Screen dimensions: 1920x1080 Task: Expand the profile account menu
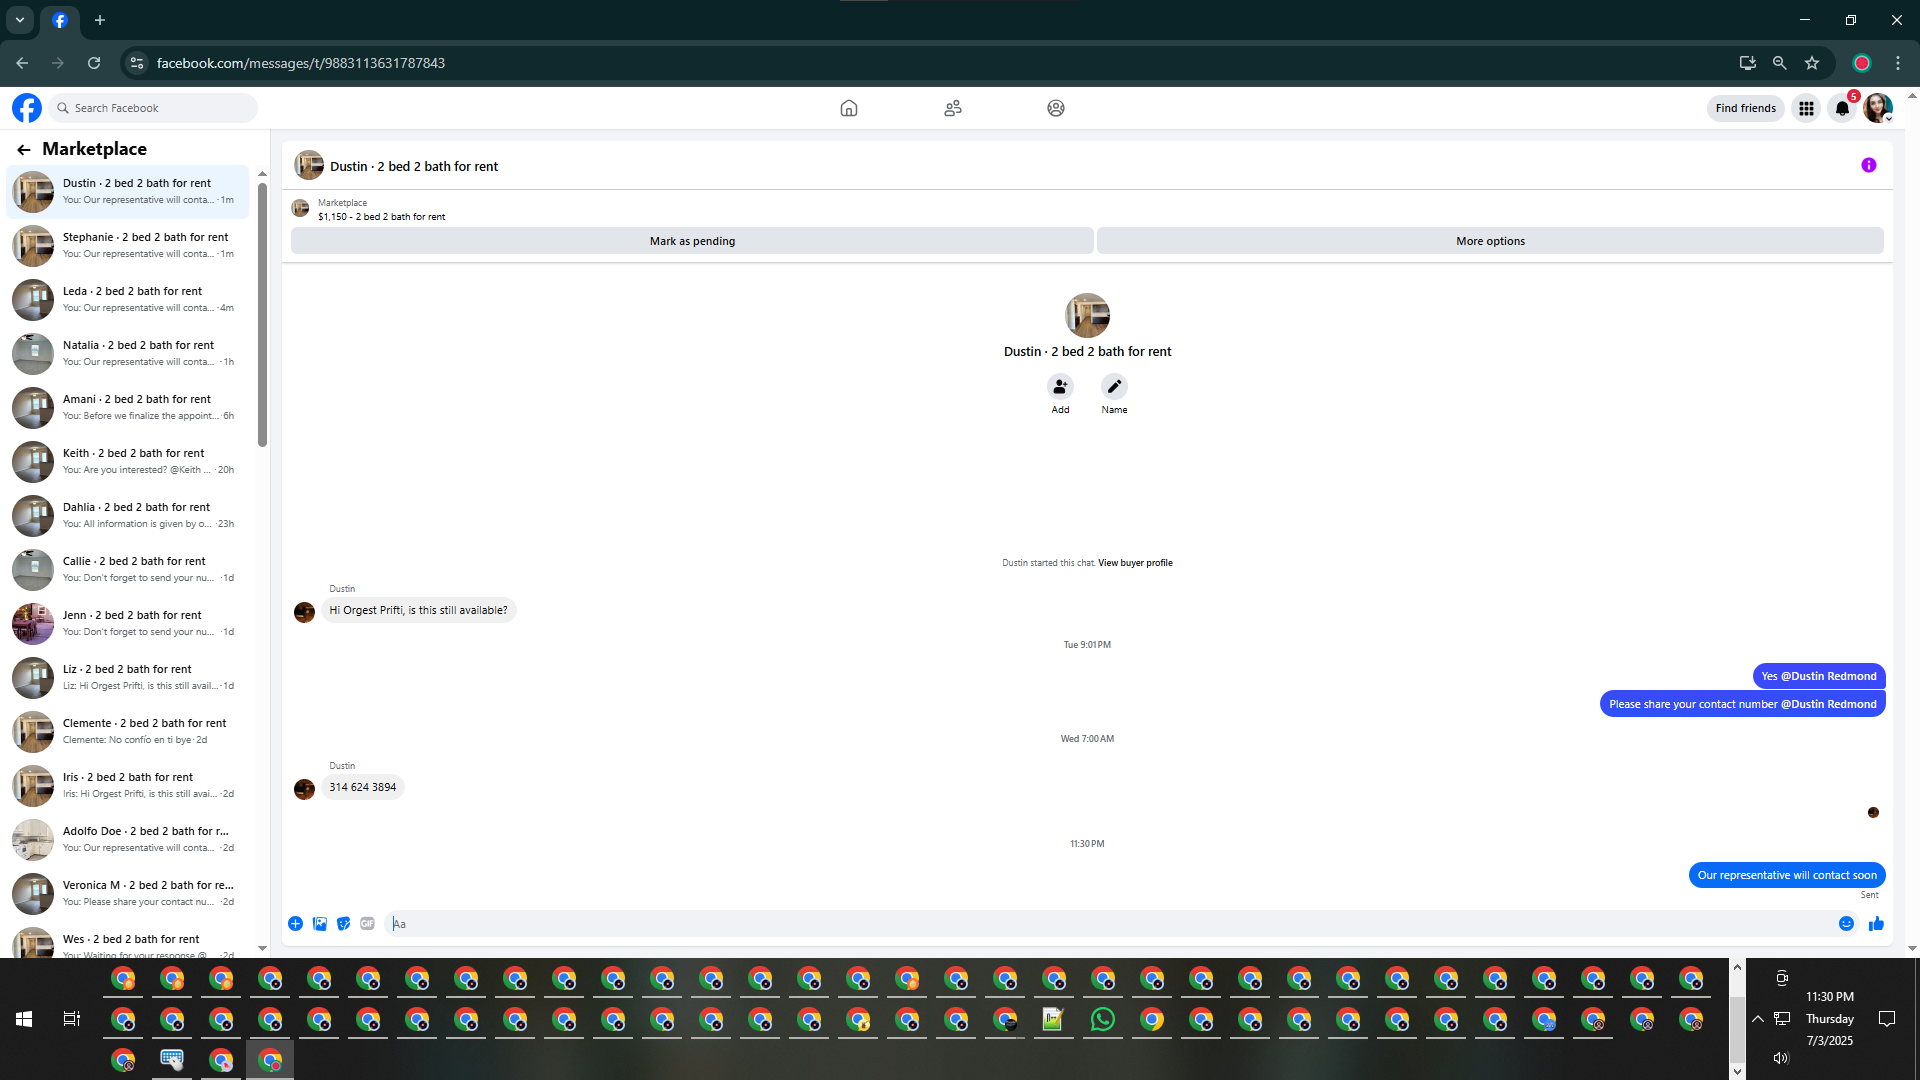pyautogui.click(x=1877, y=108)
